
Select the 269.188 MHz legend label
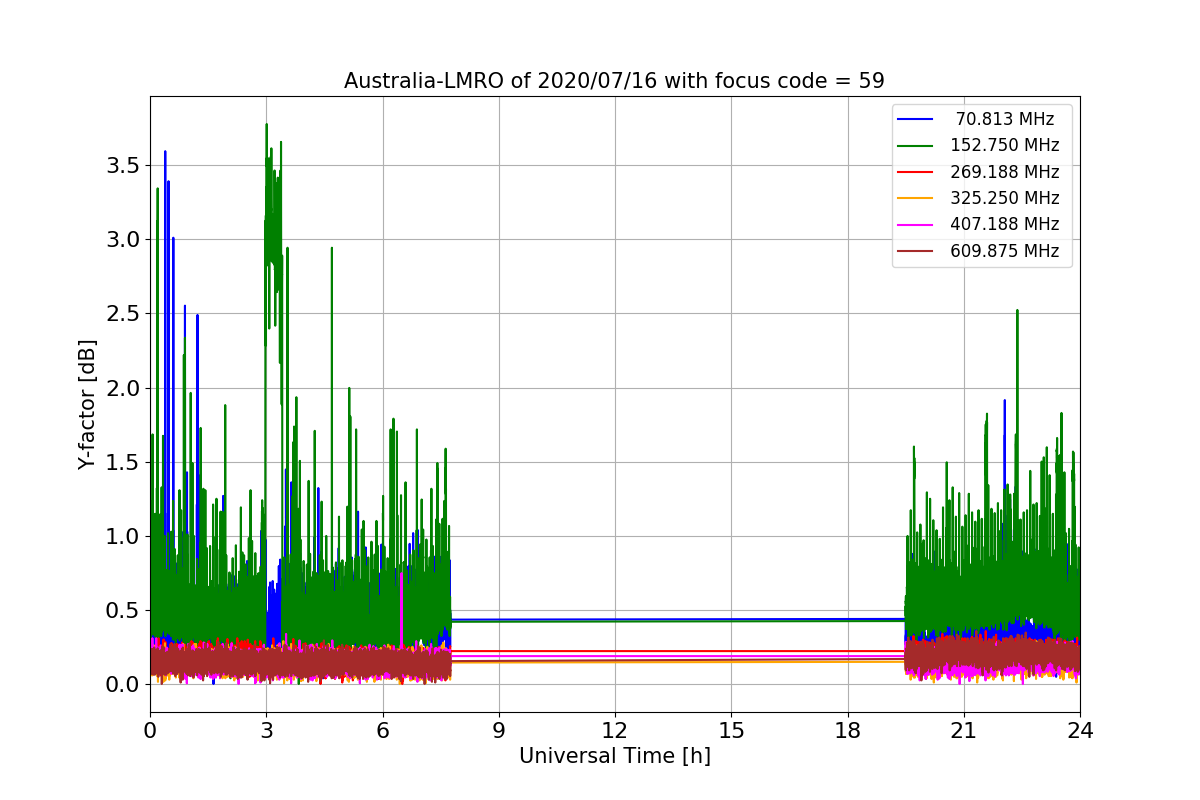coord(1004,172)
